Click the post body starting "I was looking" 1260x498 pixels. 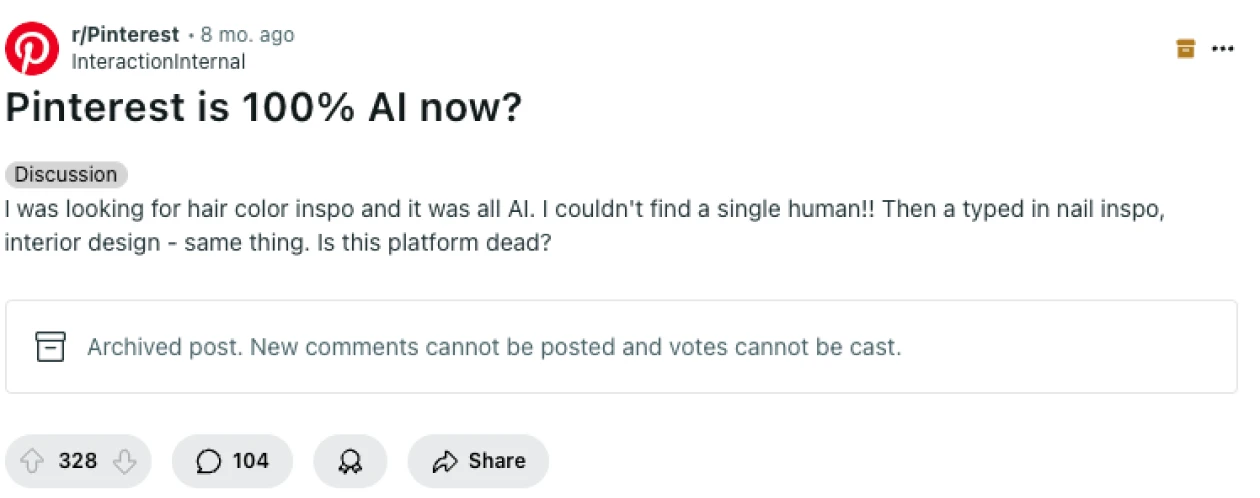(400, 210)
